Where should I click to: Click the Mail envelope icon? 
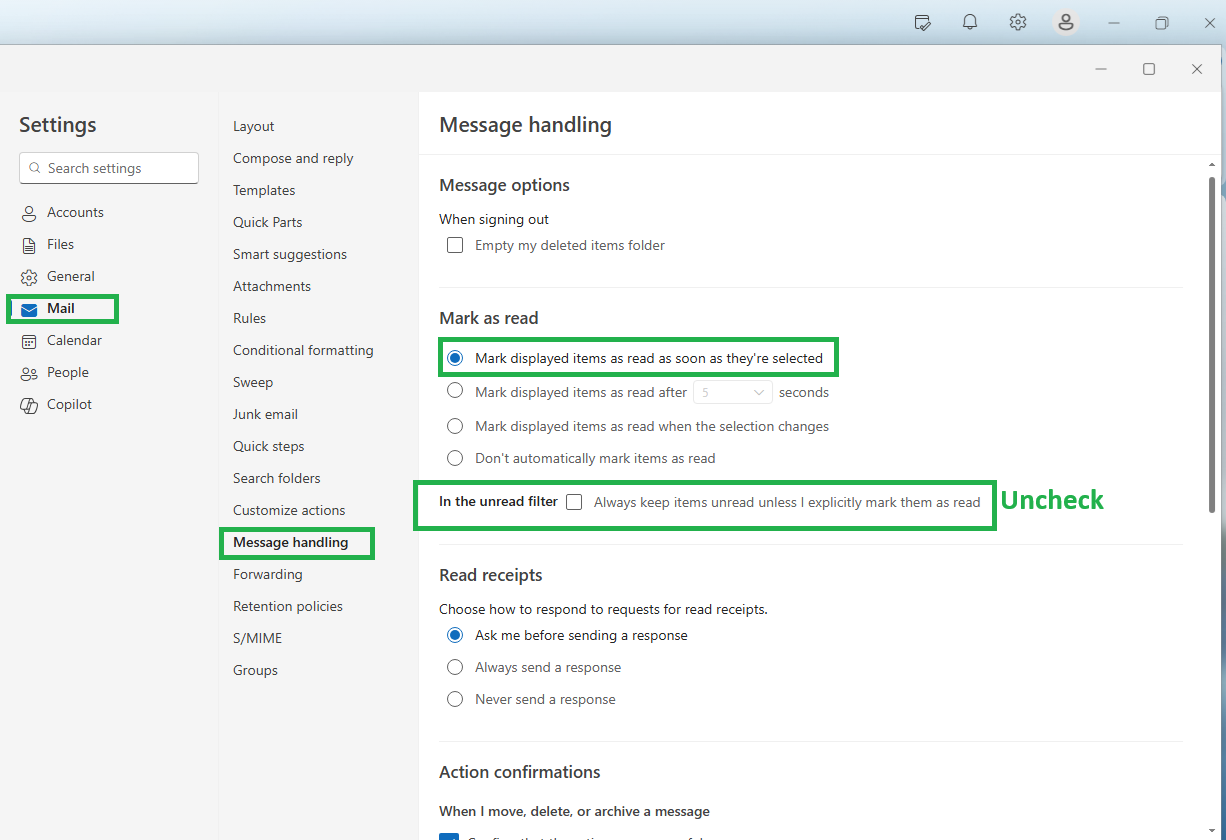[29, 309]
